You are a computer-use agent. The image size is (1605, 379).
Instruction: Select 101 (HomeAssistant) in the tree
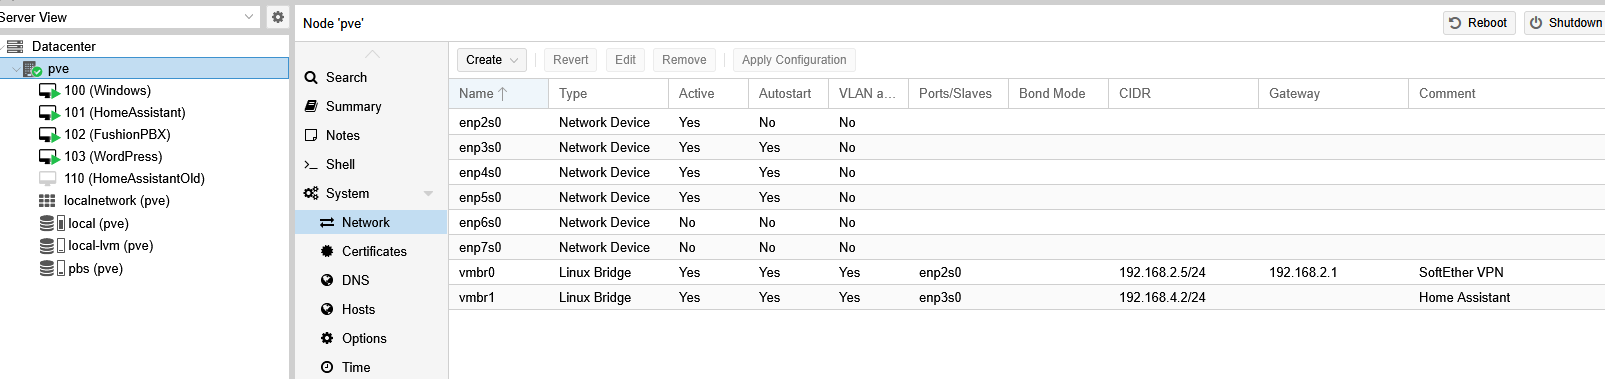pos(125,113)
